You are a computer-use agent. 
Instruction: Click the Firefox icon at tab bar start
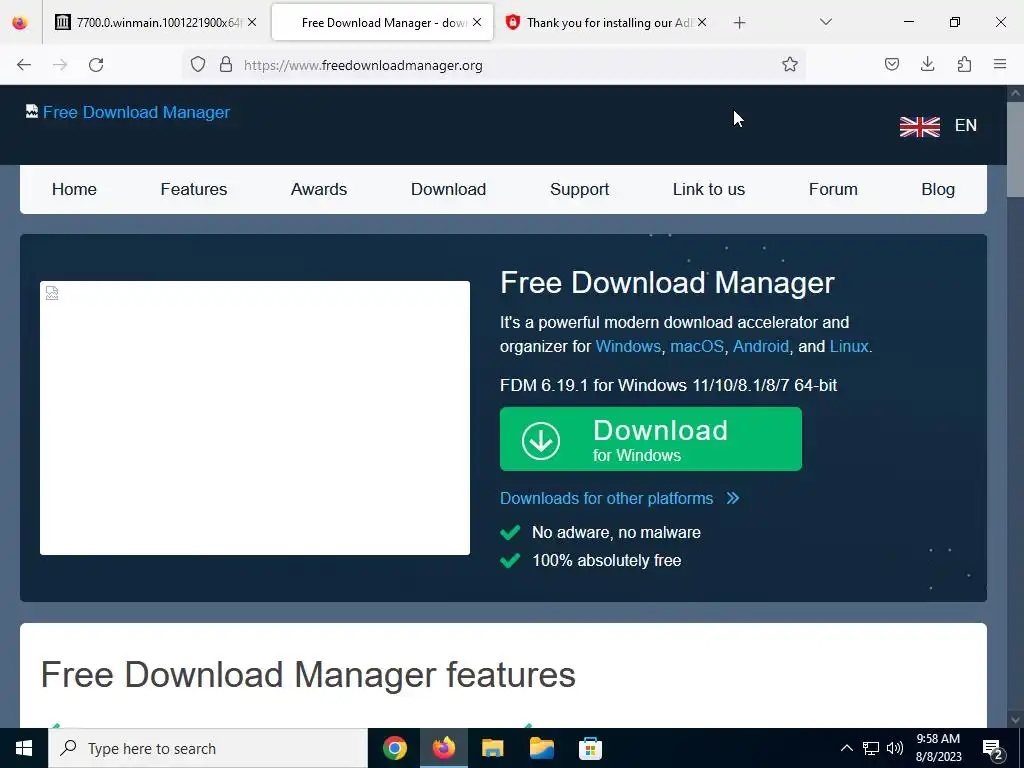(20, 22)
